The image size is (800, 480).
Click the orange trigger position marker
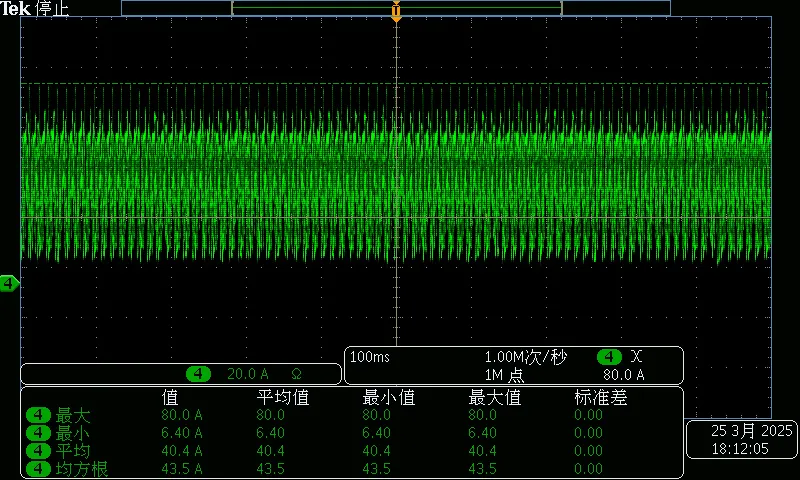(396, 12)
